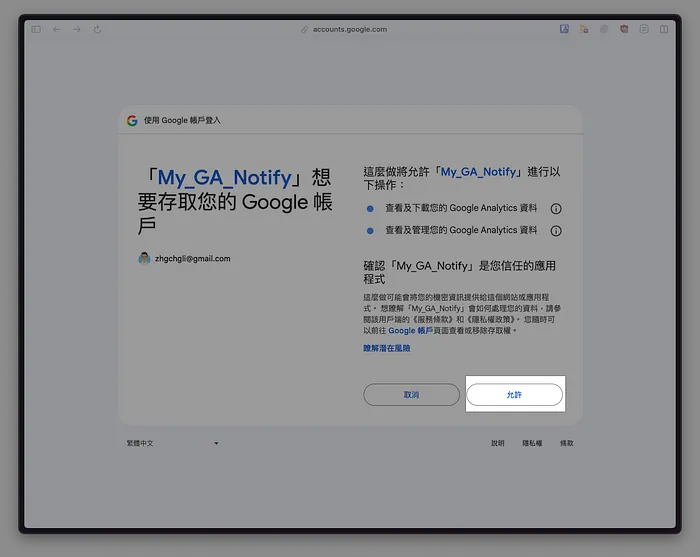
Task: Open the 瞭解潛在風險 link
Action: click(386, 348)
